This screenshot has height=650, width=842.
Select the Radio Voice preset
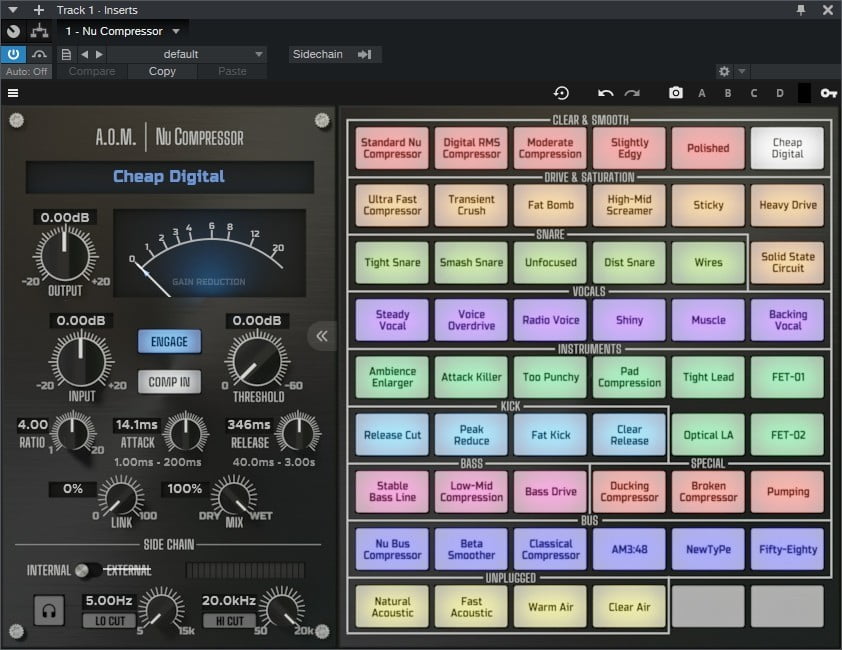[x=550, y=320]
